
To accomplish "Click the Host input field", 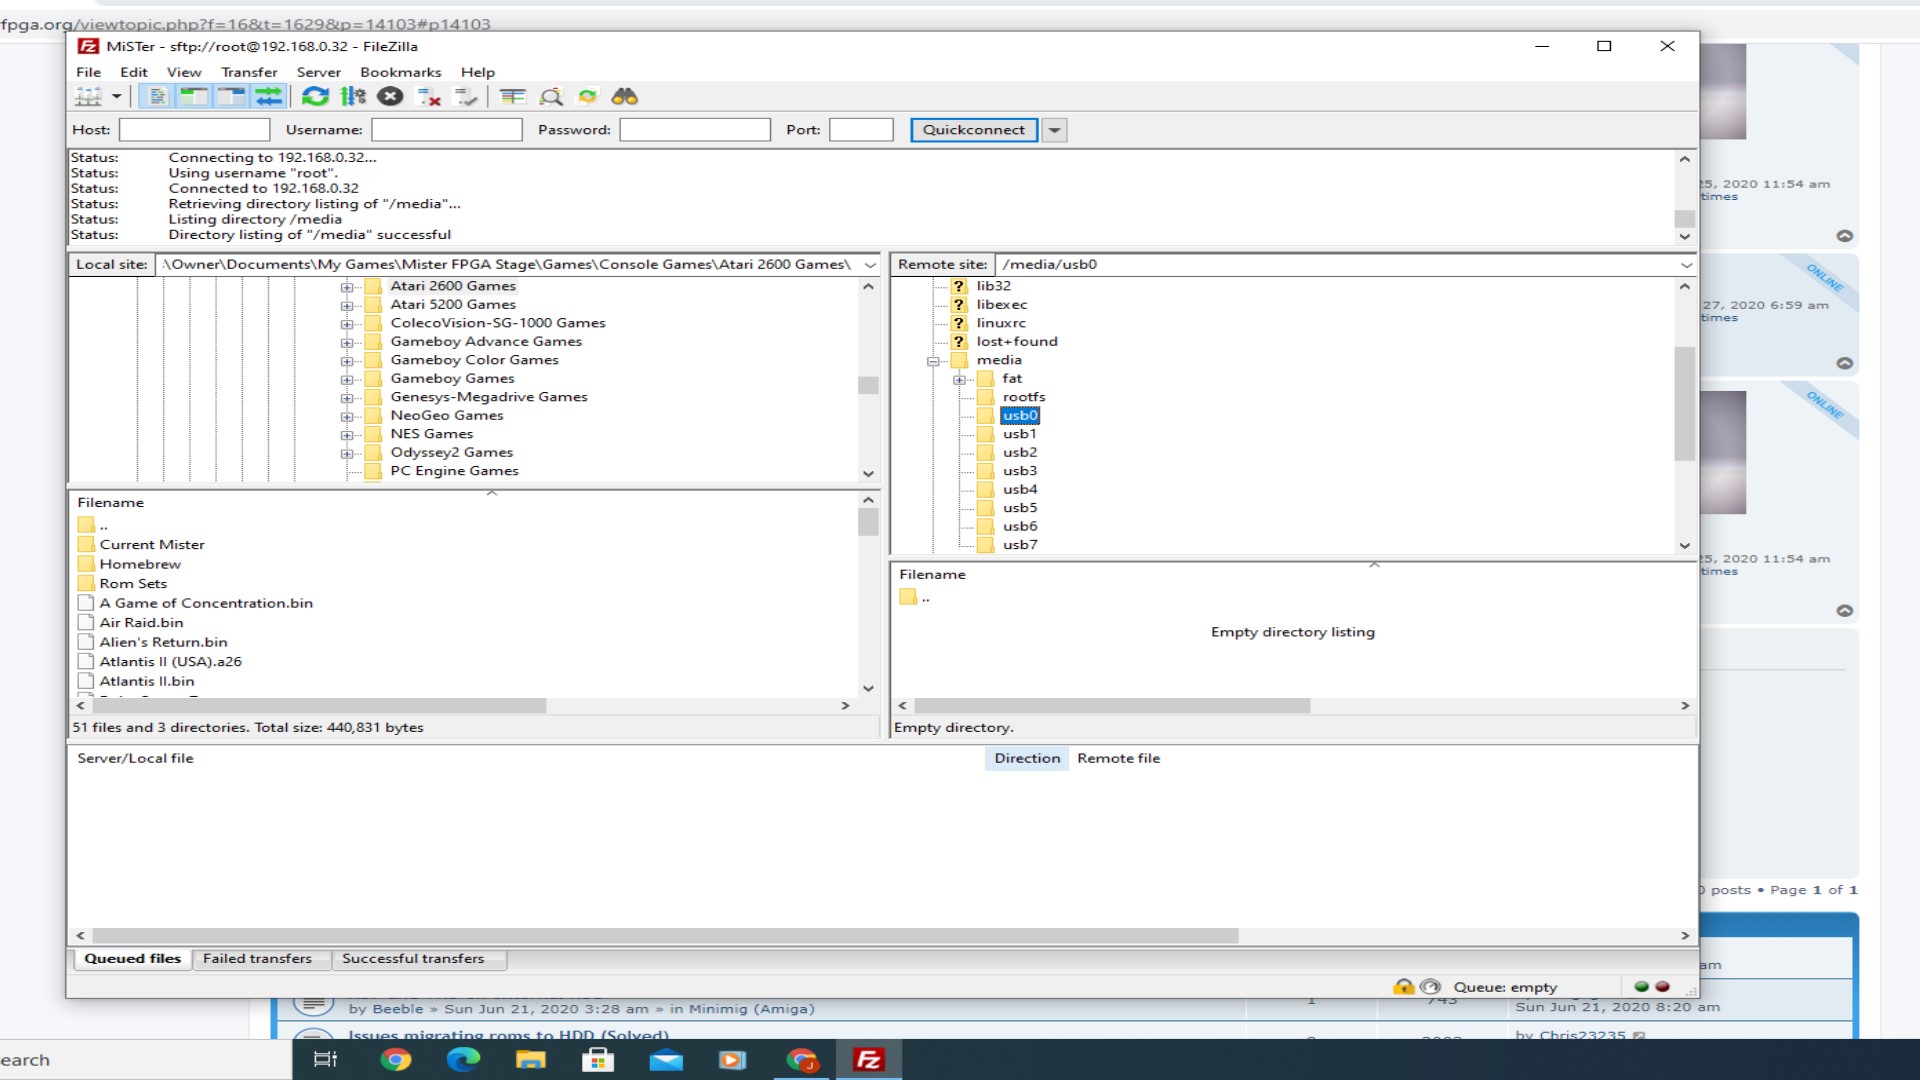I will [195, 129].
